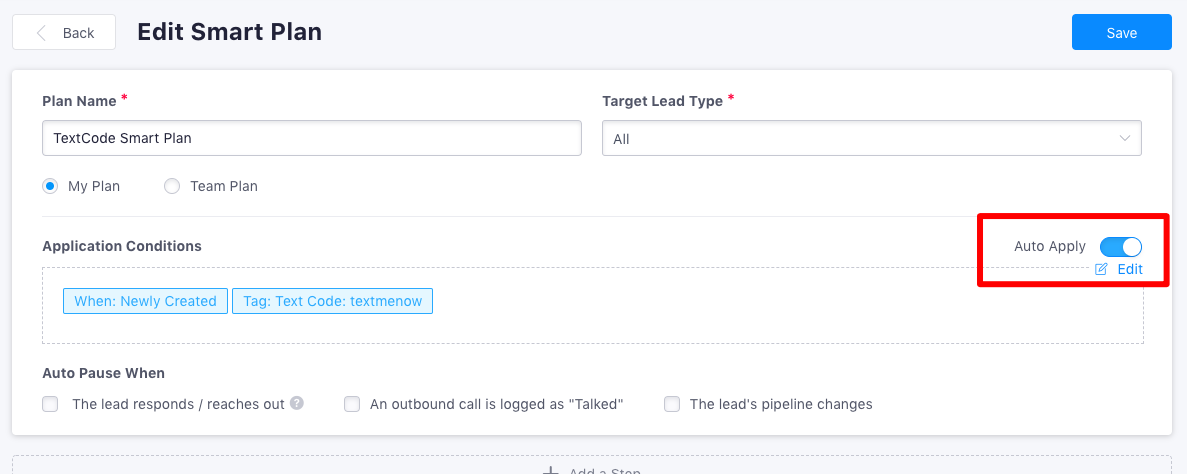Click the Application Conditions dashed box

pos(593,305)
